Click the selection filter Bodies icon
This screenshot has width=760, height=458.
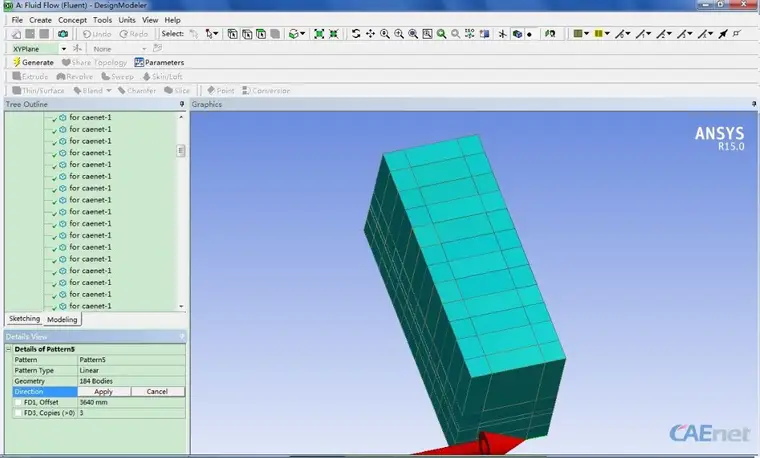pos(275,34)
